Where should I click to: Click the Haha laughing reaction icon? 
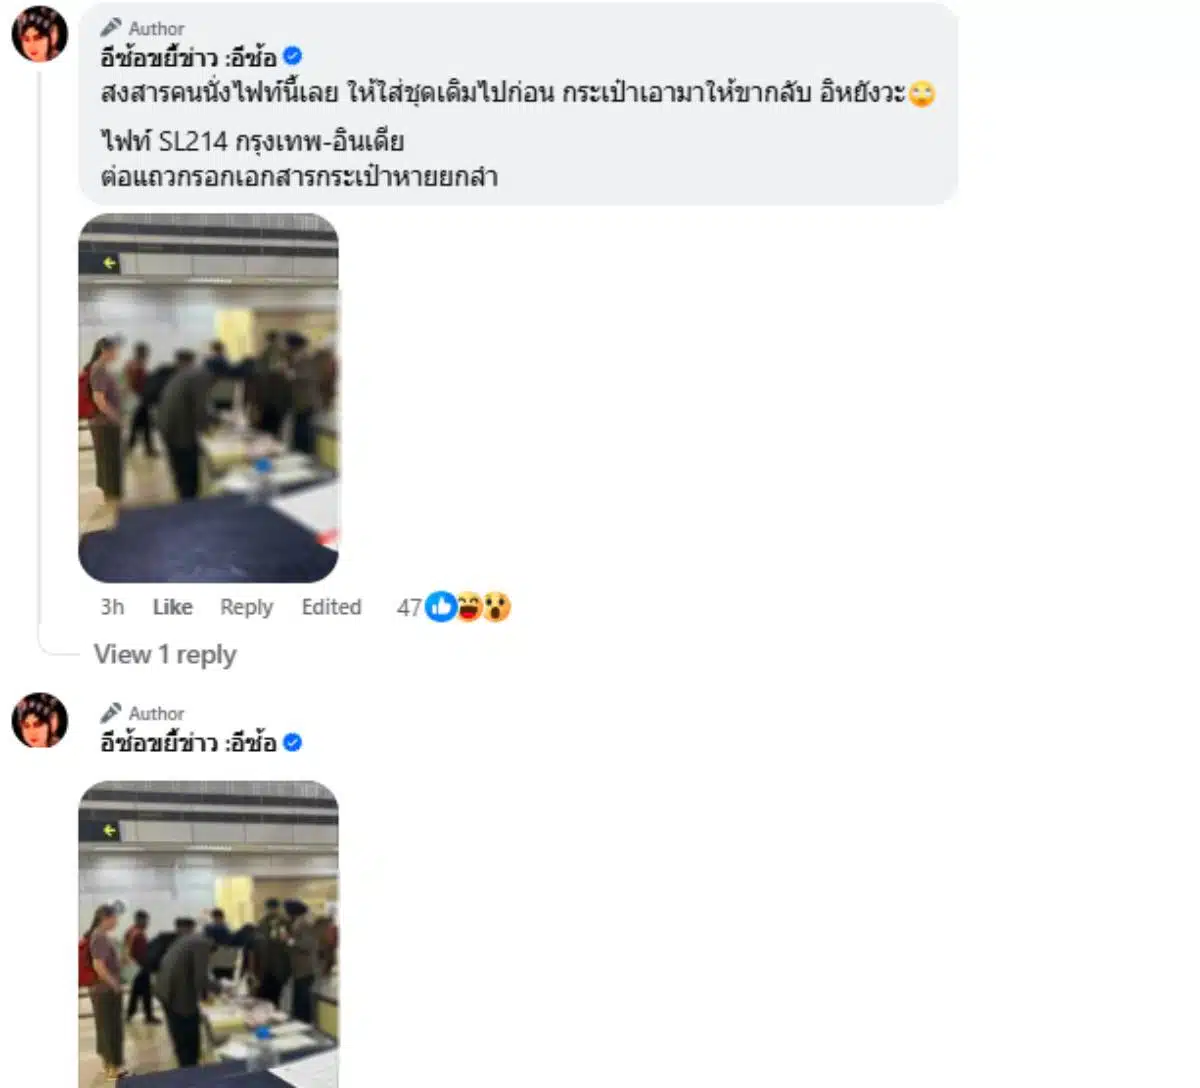click(468, 606)
